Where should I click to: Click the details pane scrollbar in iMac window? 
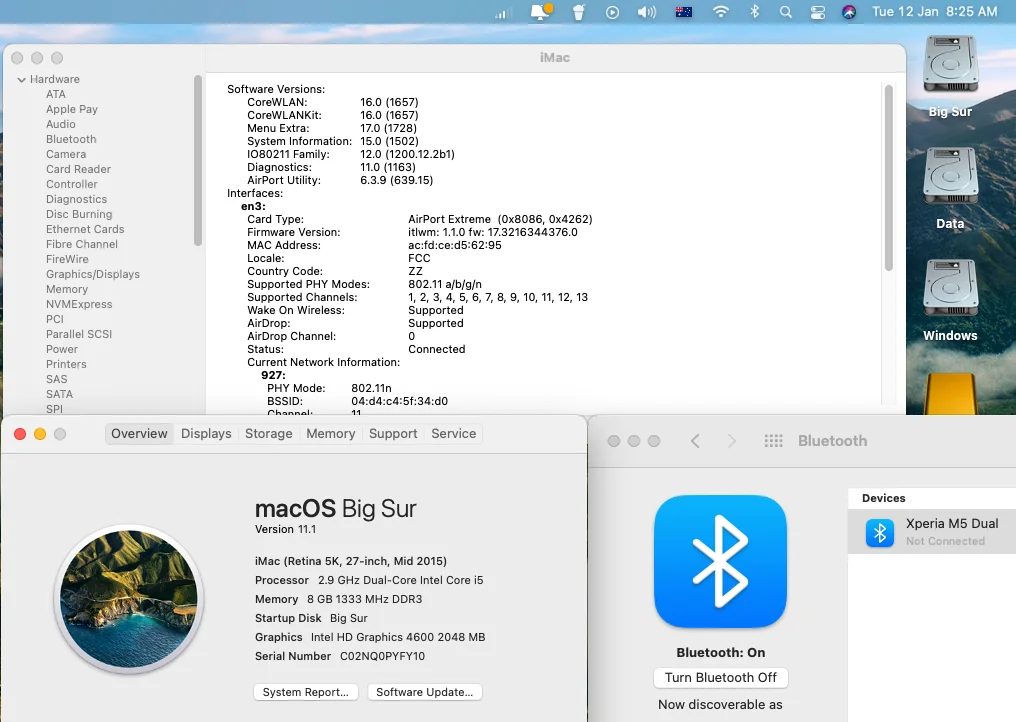click(x=888, y=178)
